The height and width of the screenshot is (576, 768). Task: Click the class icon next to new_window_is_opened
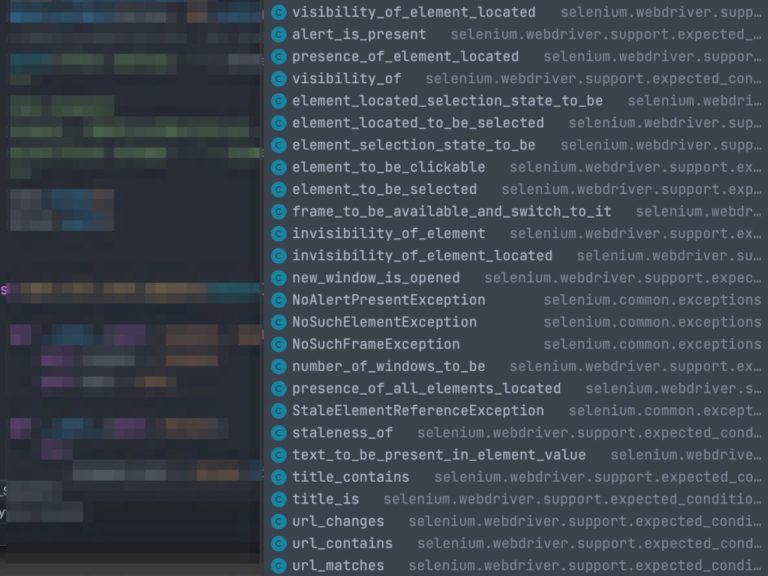[x=279, y=278]
